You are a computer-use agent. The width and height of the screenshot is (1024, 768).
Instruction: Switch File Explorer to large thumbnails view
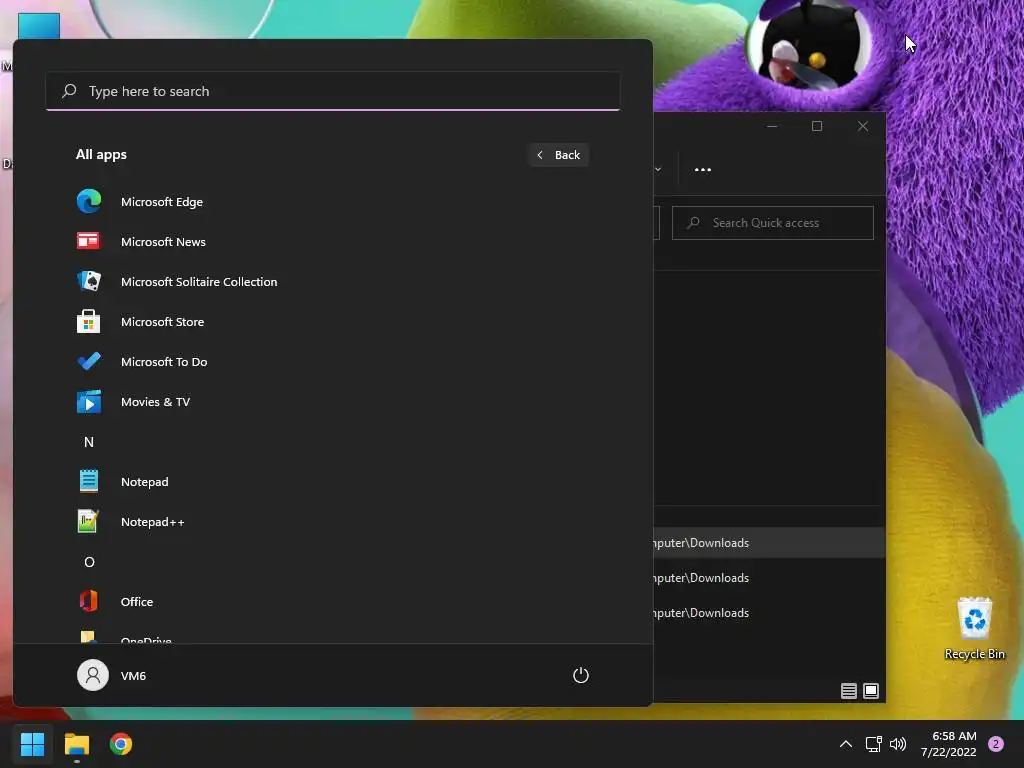(x=871, y=691)
